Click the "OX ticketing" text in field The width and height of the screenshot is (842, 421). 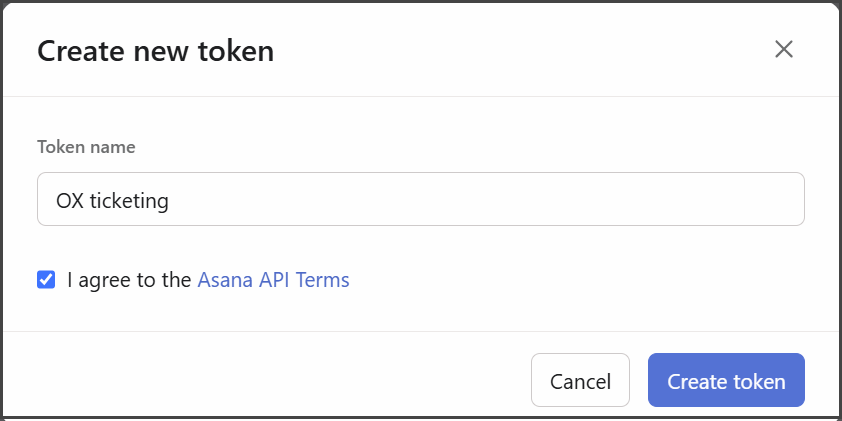[112, 200]
